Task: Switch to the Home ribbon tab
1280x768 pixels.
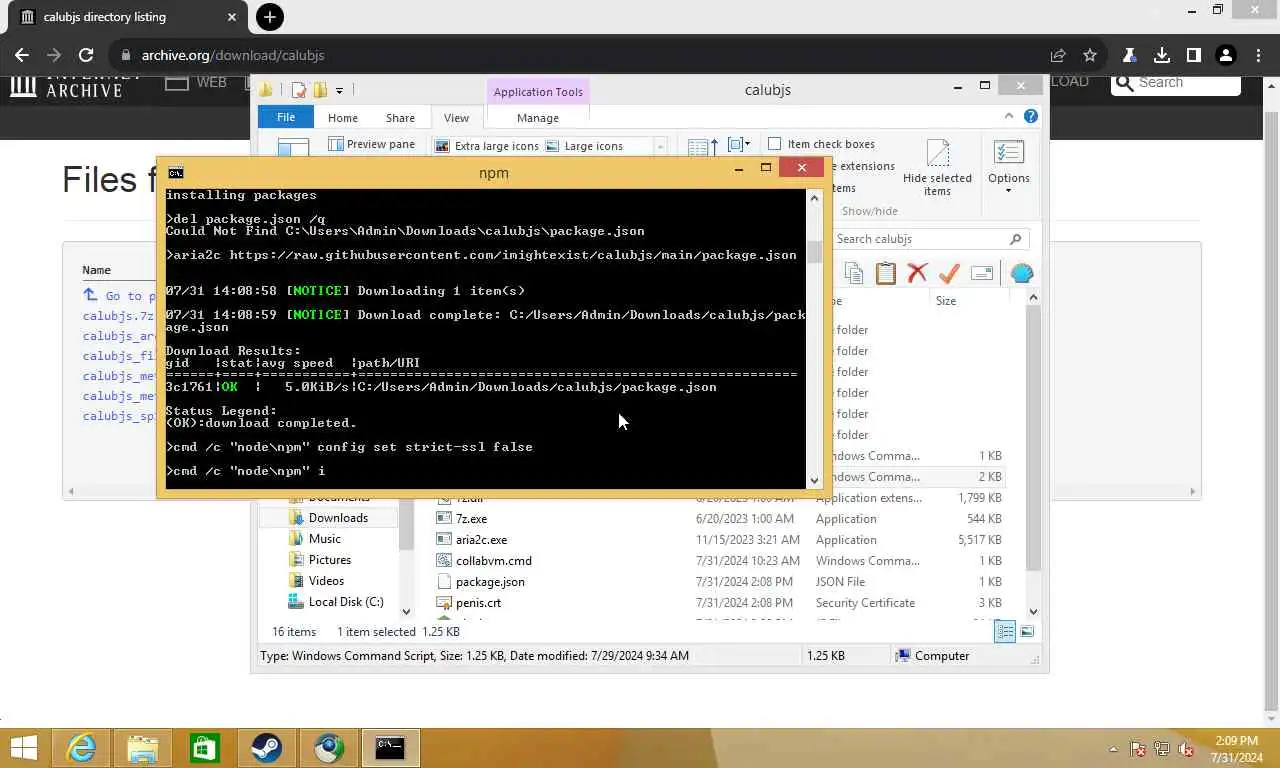Action: tap(343, 118)
